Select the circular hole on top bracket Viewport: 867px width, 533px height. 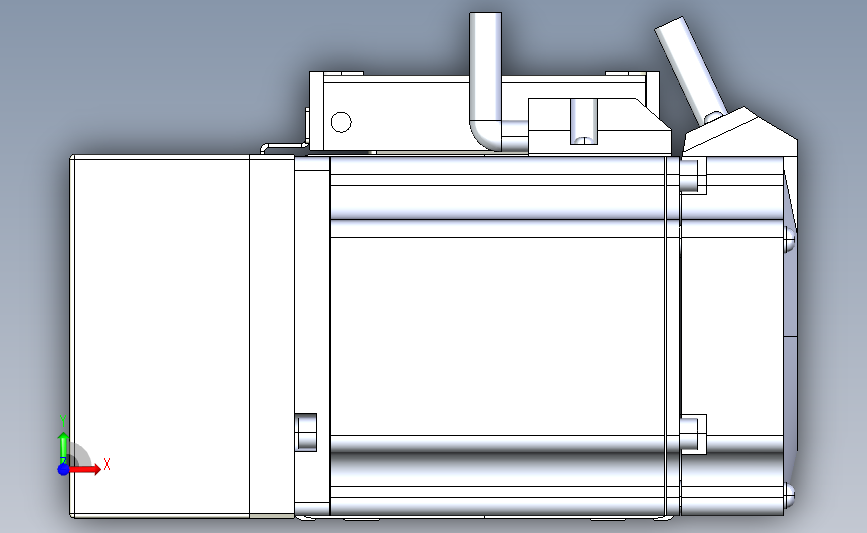pos(341,122)
